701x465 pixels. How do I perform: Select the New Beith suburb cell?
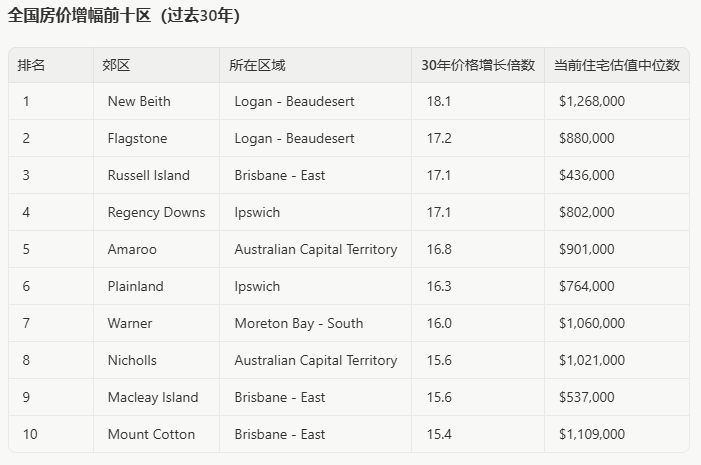[x=139, y=102]
